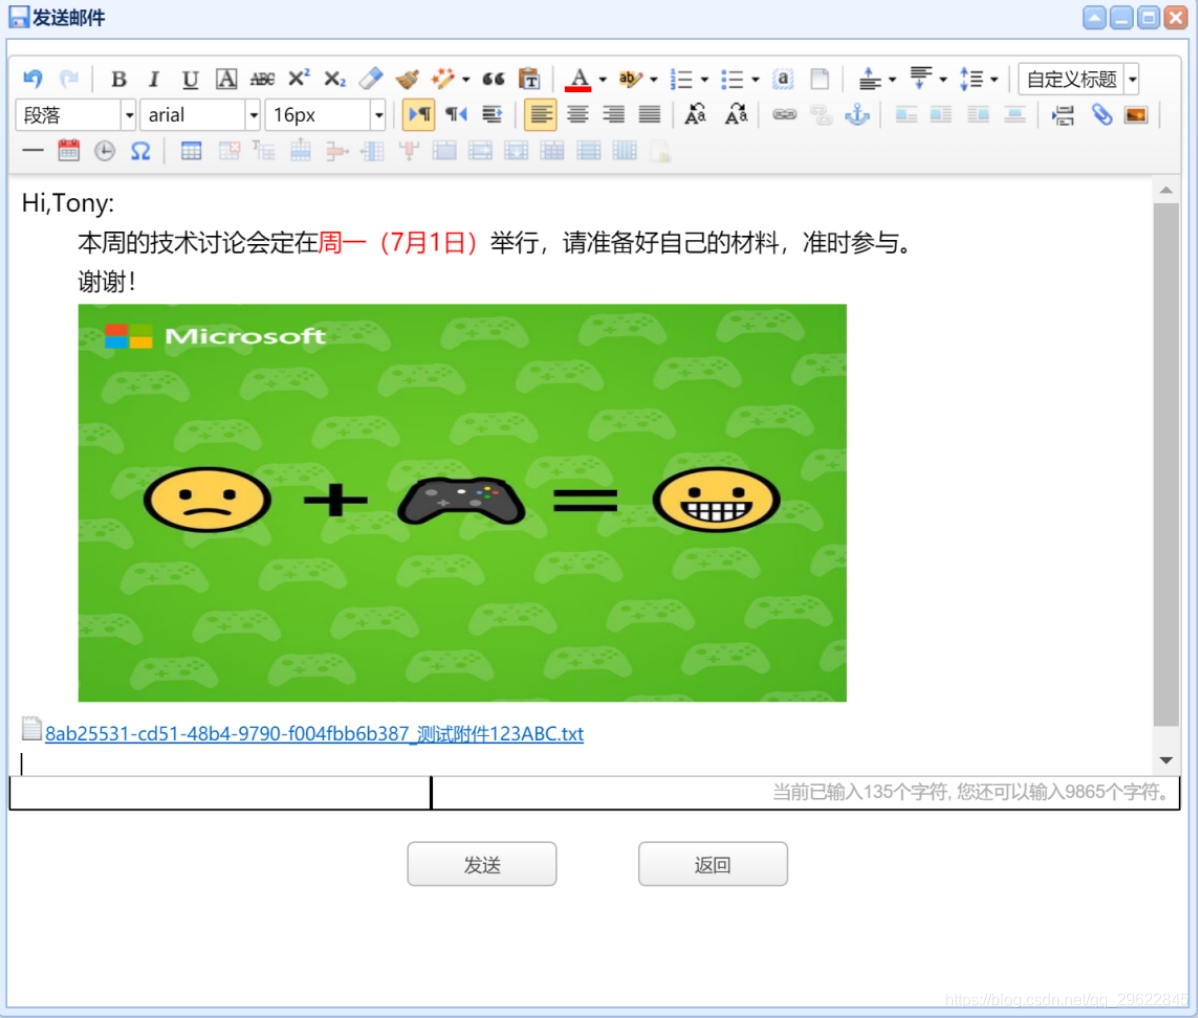Set left-to-right text direction

(419, 115)
